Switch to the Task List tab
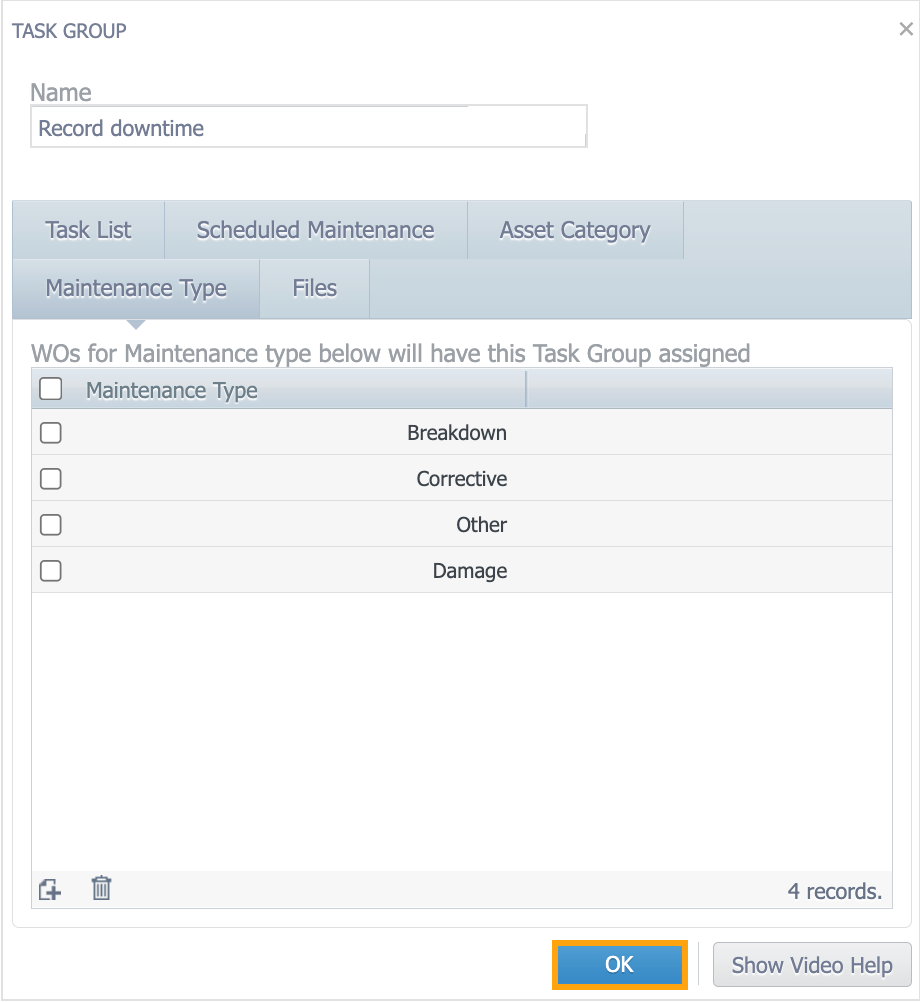 (88, 230)
